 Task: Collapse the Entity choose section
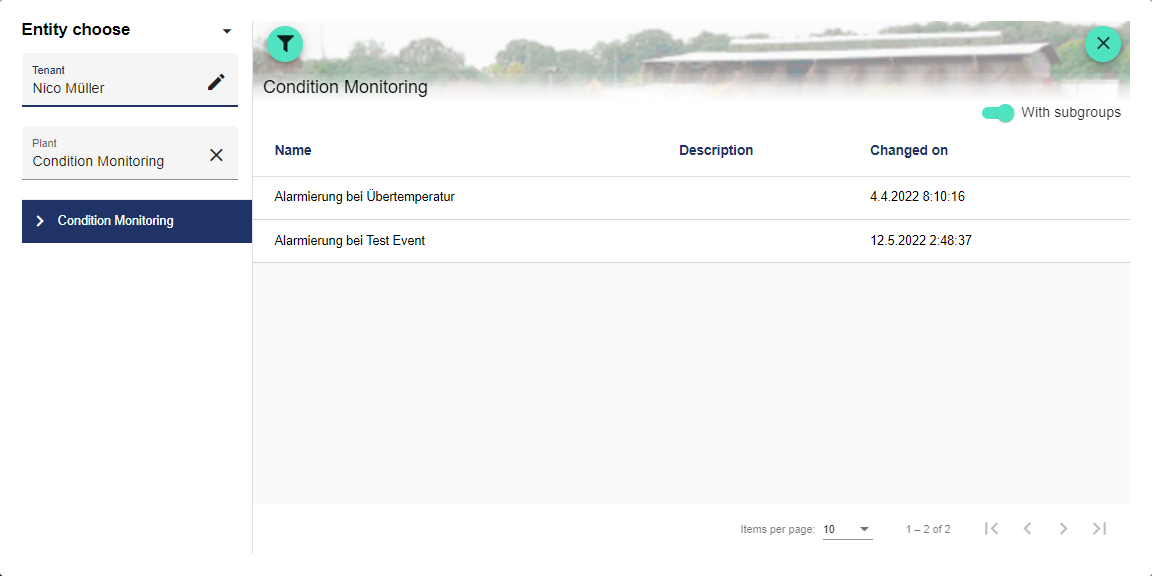[227, 31]
